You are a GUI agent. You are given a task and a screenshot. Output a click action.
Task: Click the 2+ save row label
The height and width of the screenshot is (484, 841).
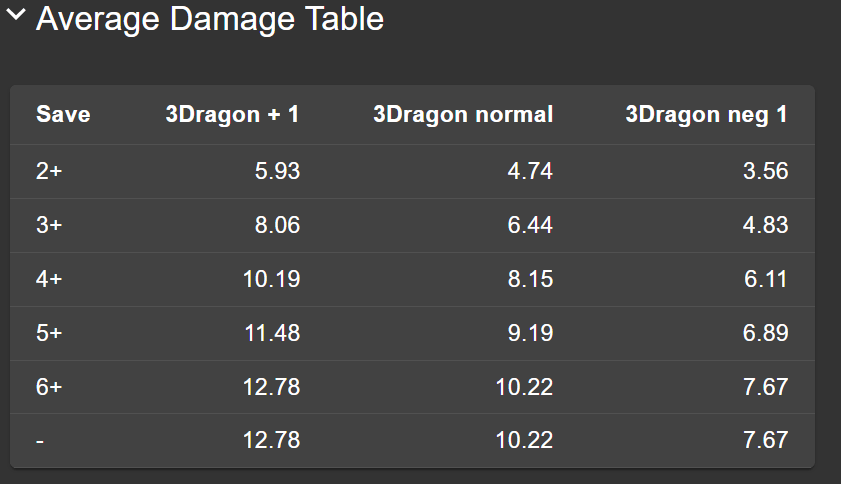pyautogui.click(x=49, y=171)
